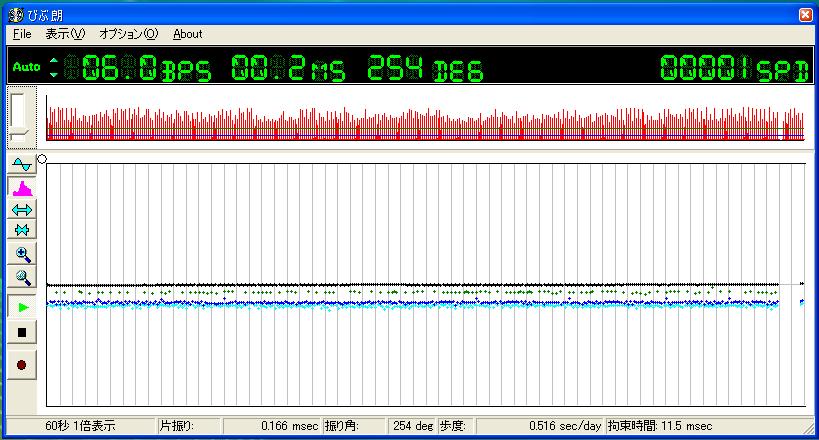Increase BPS with the up arrow

[53, 60]
